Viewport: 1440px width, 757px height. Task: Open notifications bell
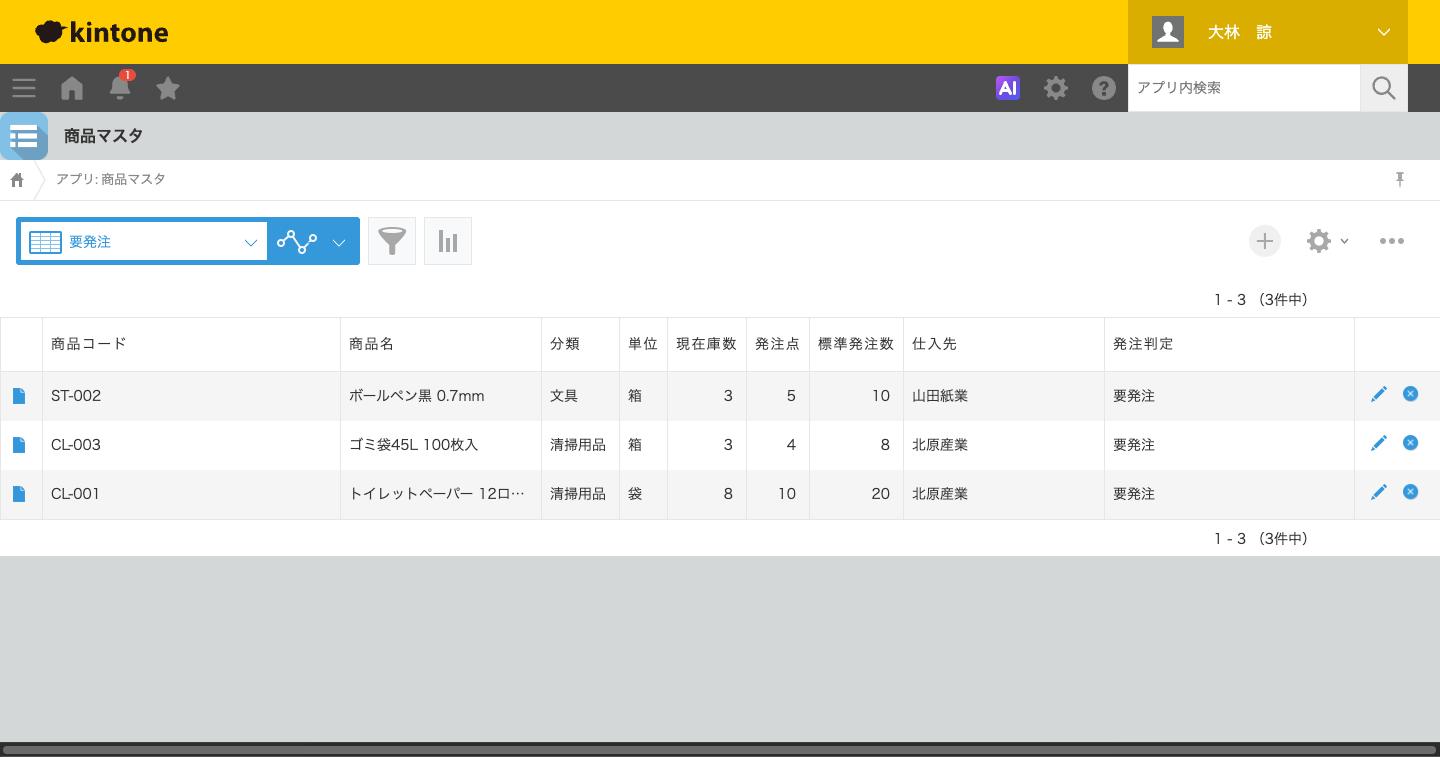[x=120, y=87]
